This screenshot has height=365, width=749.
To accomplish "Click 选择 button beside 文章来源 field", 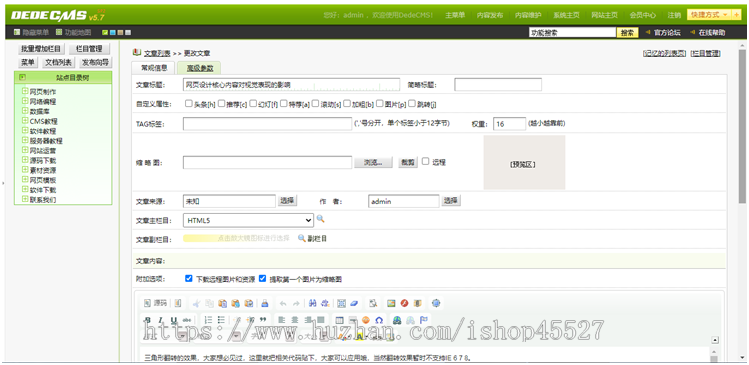I will pyautogui.click(x=288, y=201).
